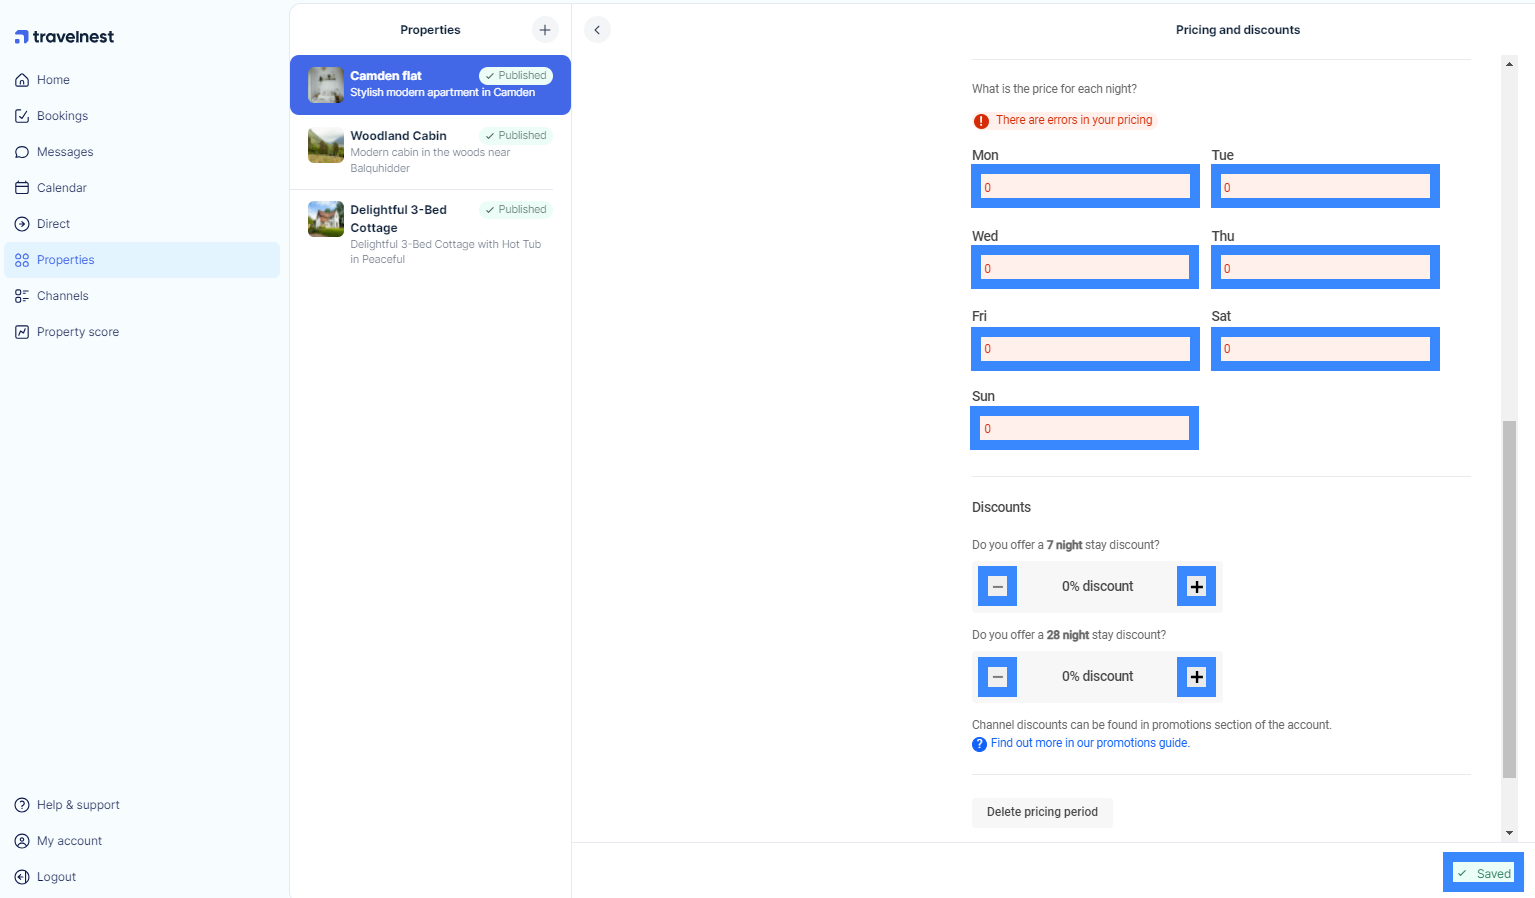The height and width of the screenshot is (898, 1535).
Task: Select the Delightful 3-Bed Cottage listing
Action: 430,233
